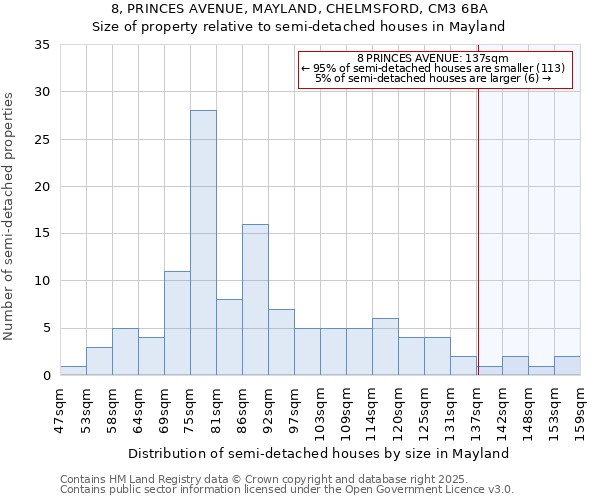Click the tallest histogram bar at 75sqm
600x500 pixels.
coord(204,243)
